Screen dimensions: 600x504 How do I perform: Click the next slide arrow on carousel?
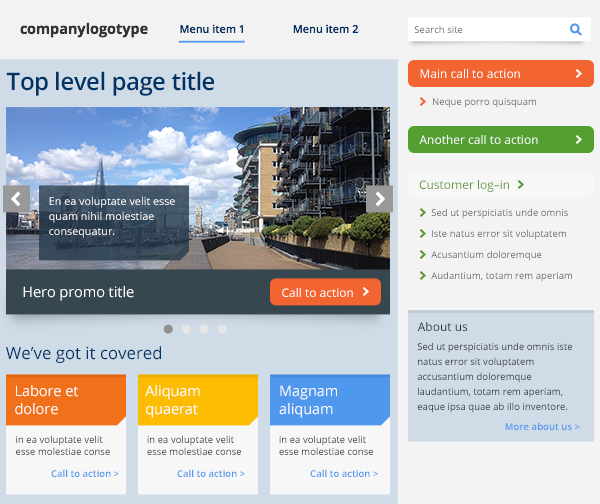379,199
